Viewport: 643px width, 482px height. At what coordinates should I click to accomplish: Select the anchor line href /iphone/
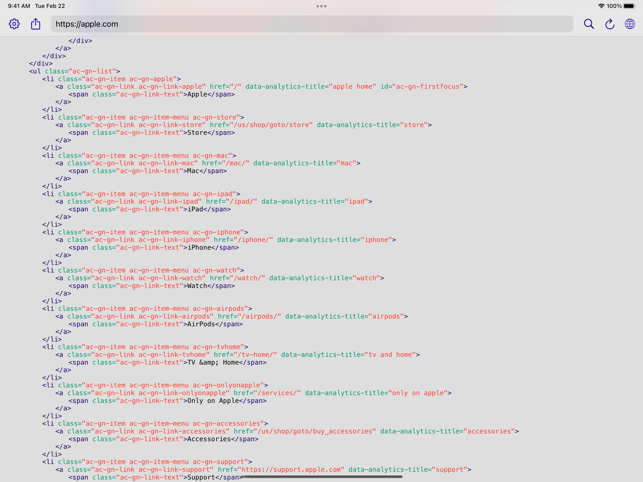tap(226, 240)
